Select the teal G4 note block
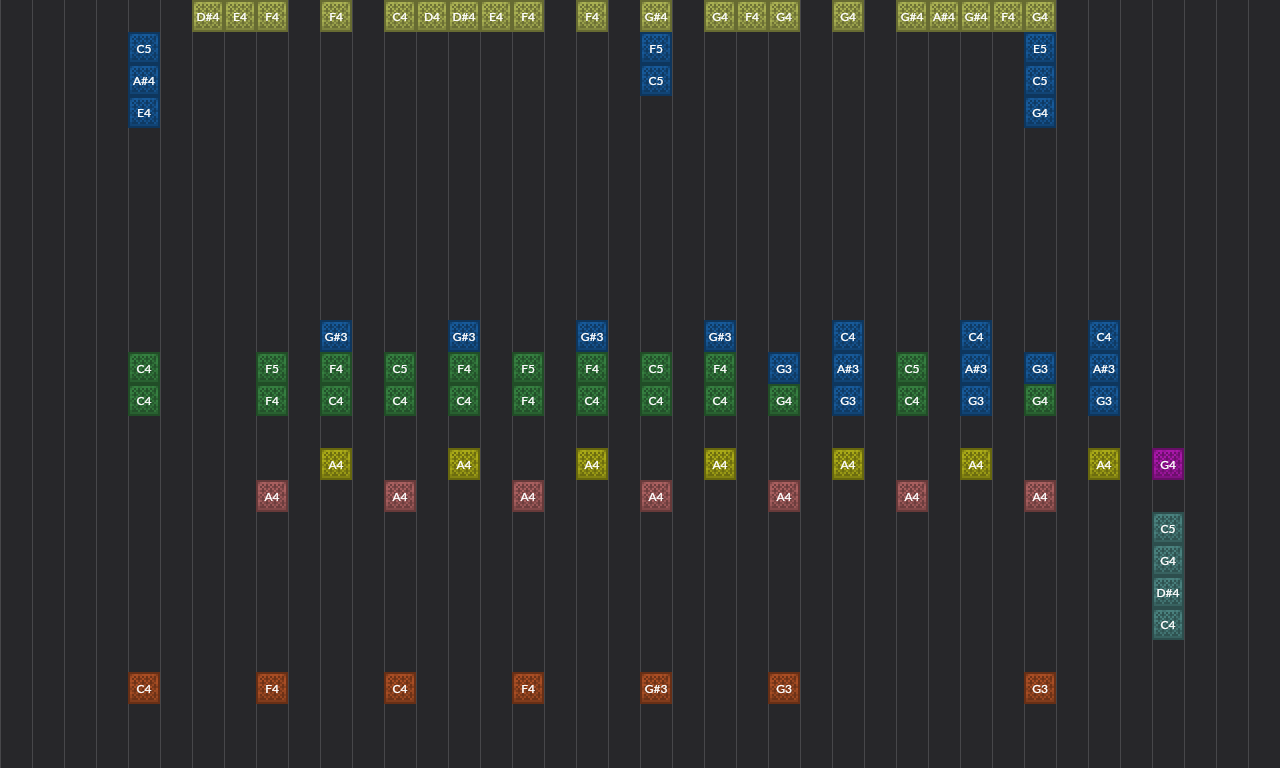This screenshot has height=768, width=1280. [x=1167, y=560]
